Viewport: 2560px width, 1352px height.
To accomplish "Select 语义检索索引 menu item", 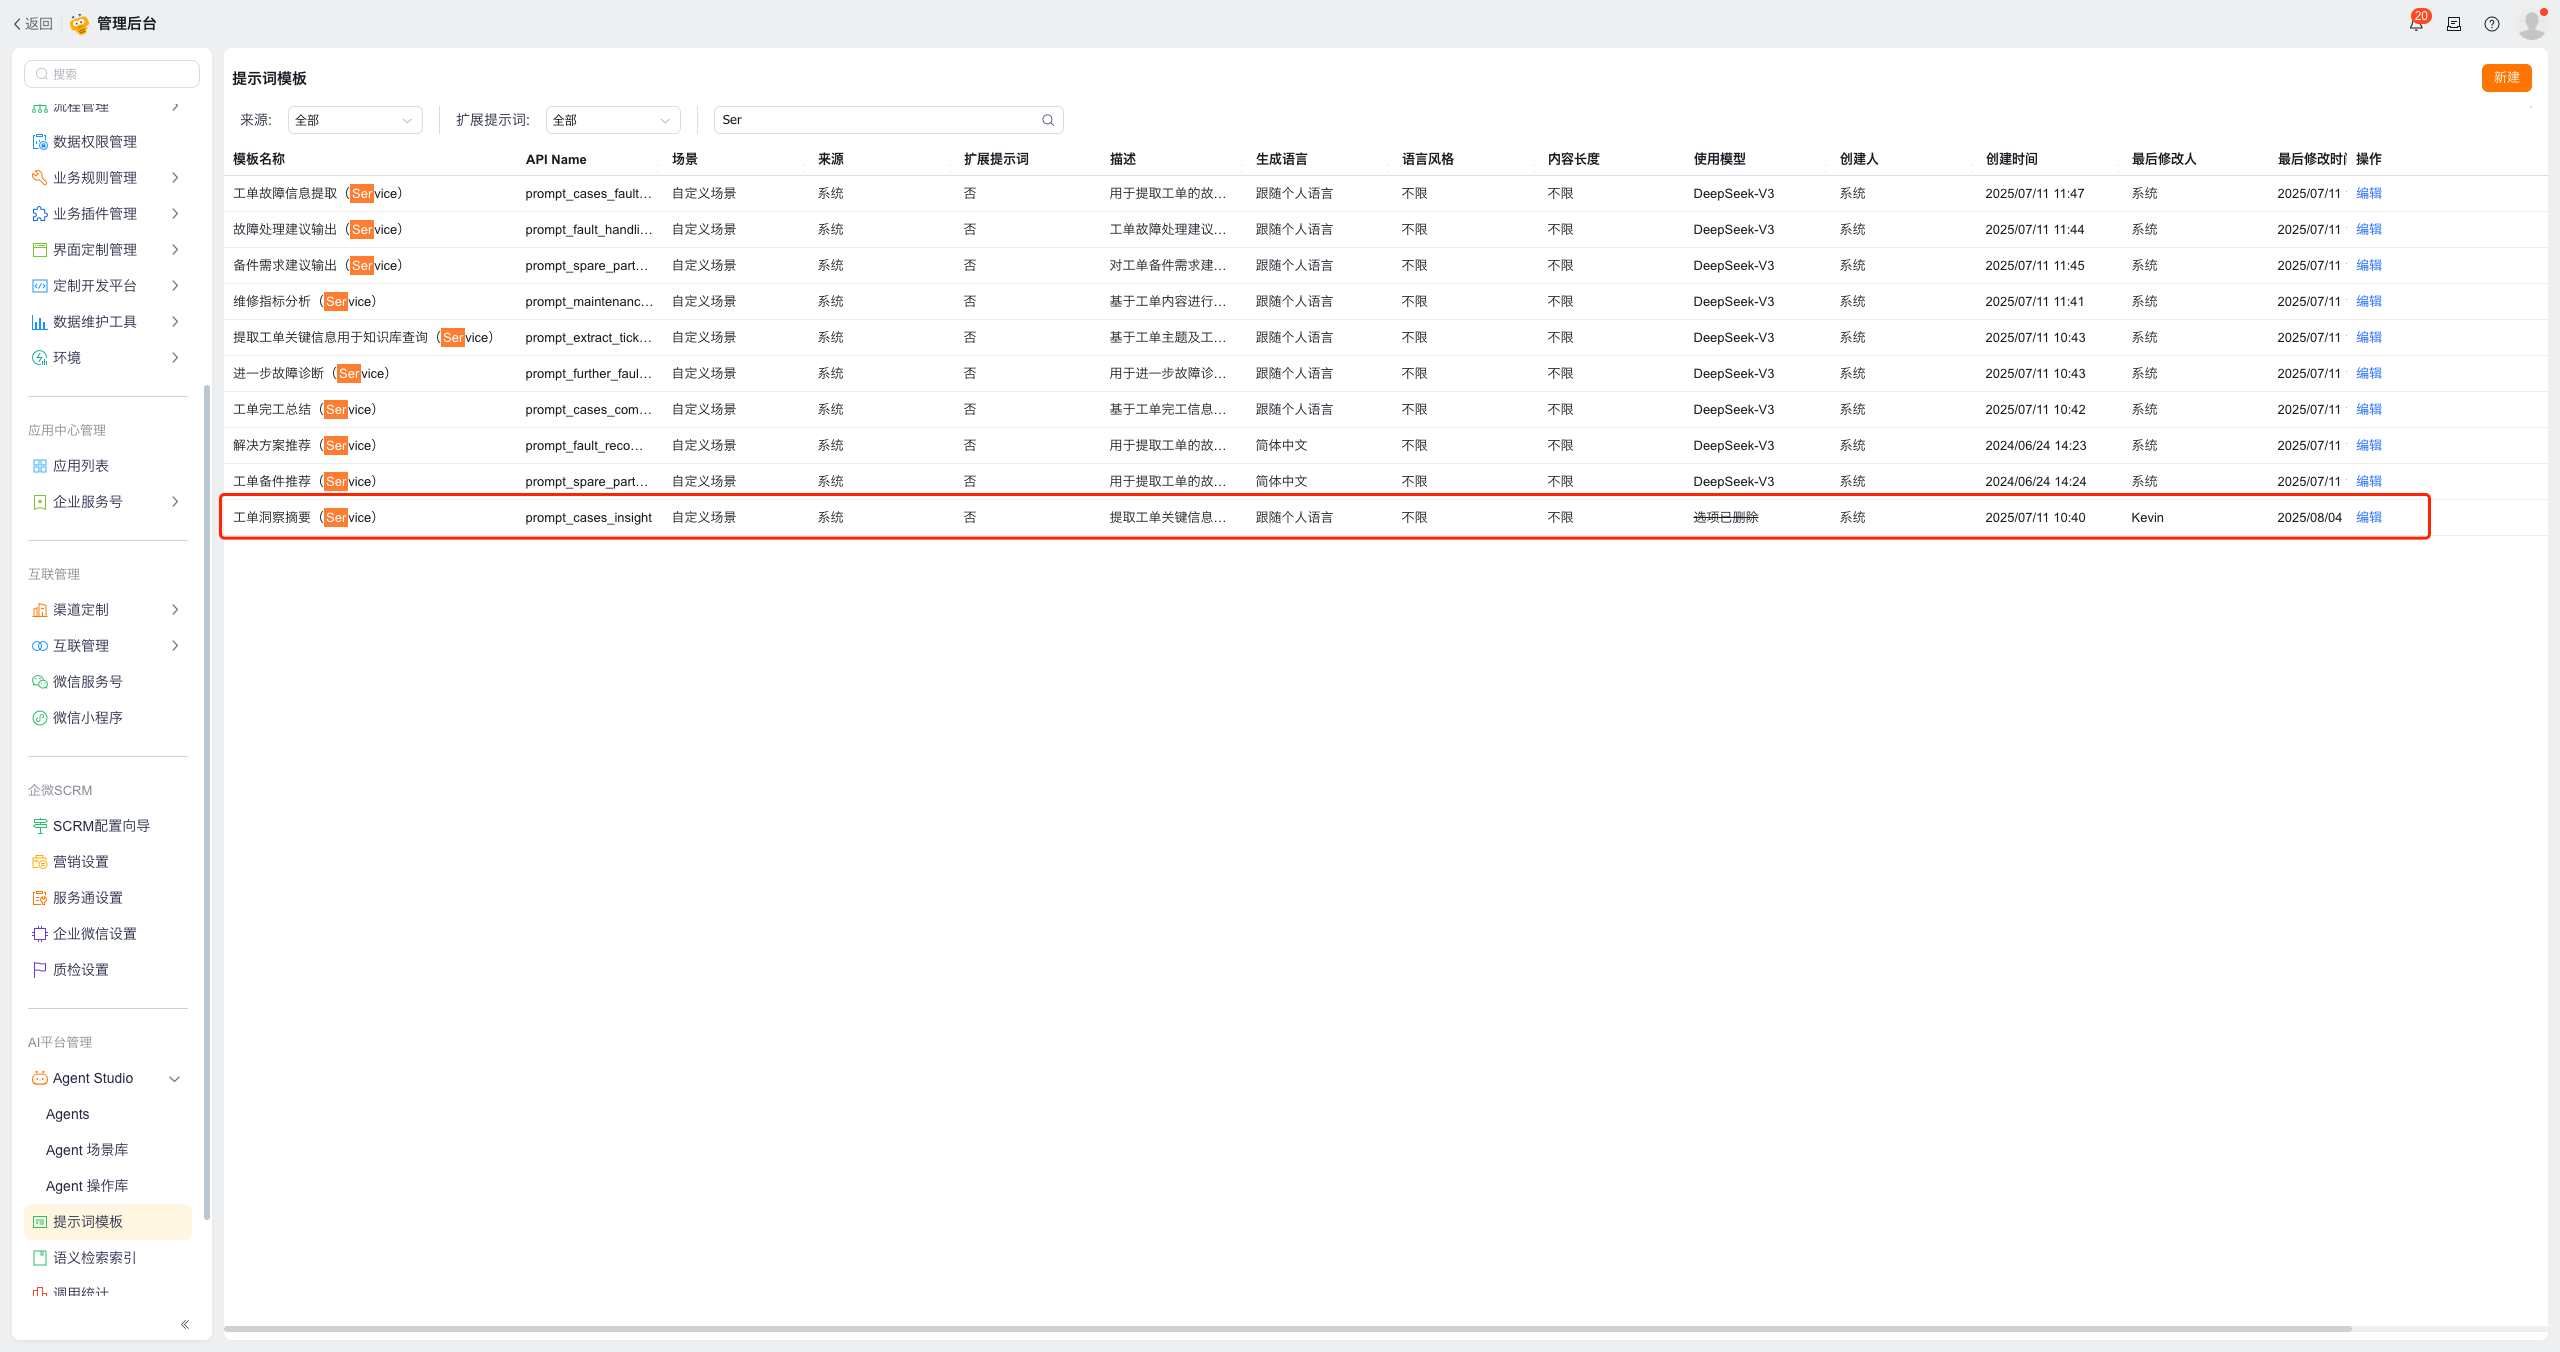I will pyautogui.click(x=94, y=1258).
